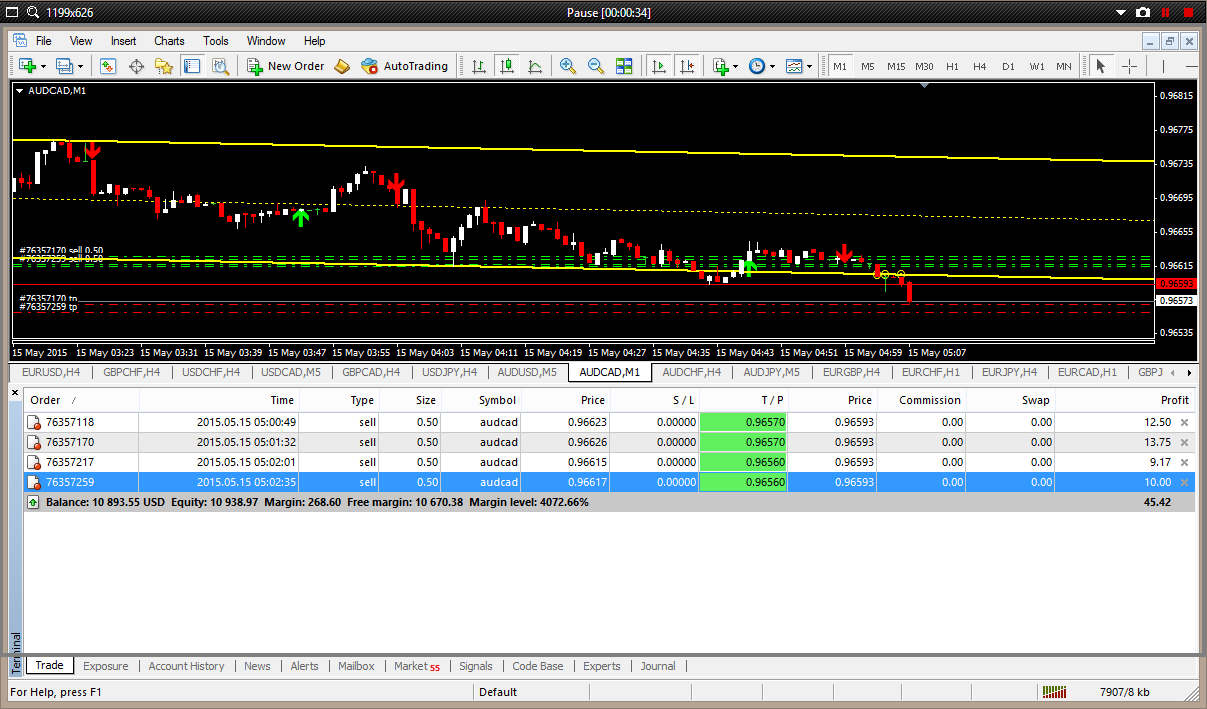Select the M30 timeframe
This screenshot has width=1207, height=709.
pos(924,66)
